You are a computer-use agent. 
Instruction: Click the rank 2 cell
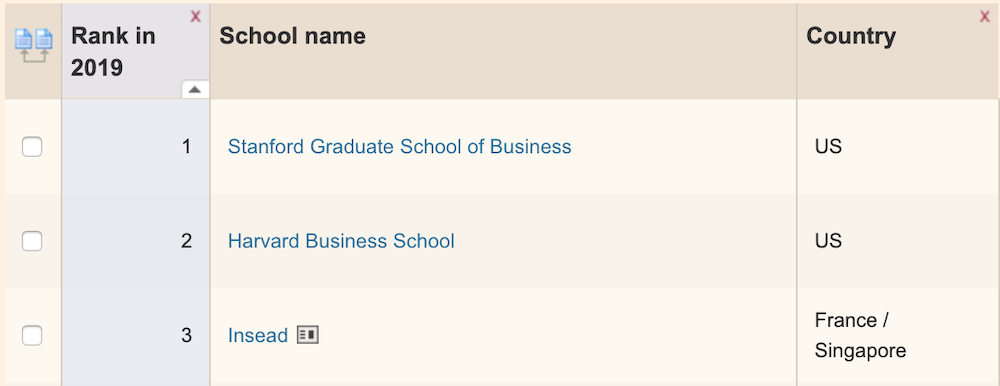click(x=136, y=241)
